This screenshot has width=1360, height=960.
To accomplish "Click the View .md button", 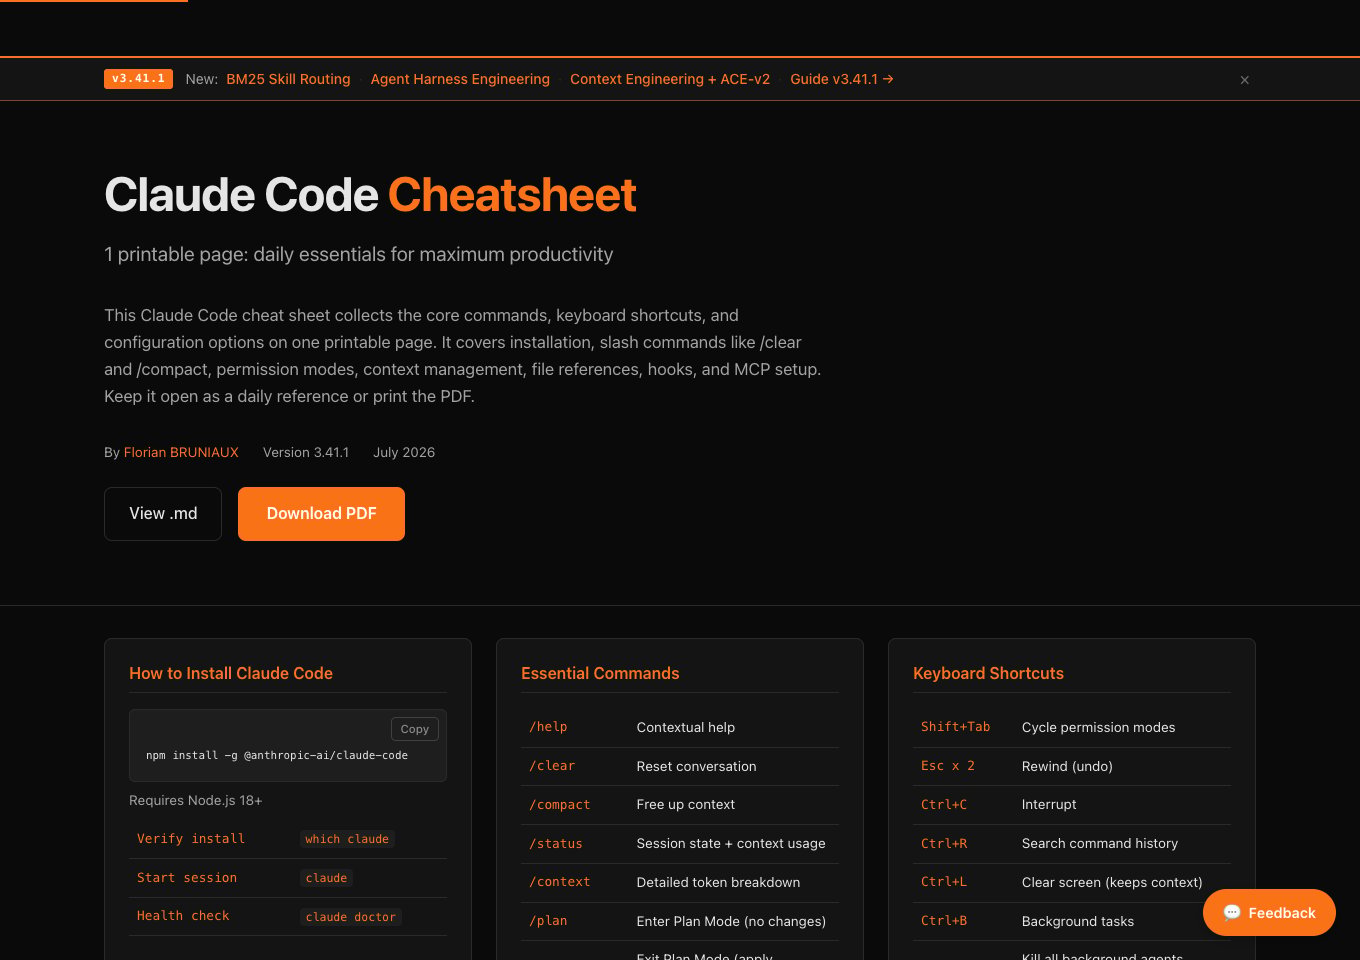I will point(163,514).
